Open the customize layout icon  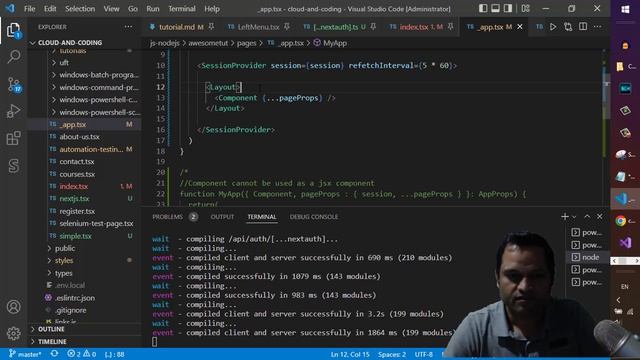tap(525, 9)
